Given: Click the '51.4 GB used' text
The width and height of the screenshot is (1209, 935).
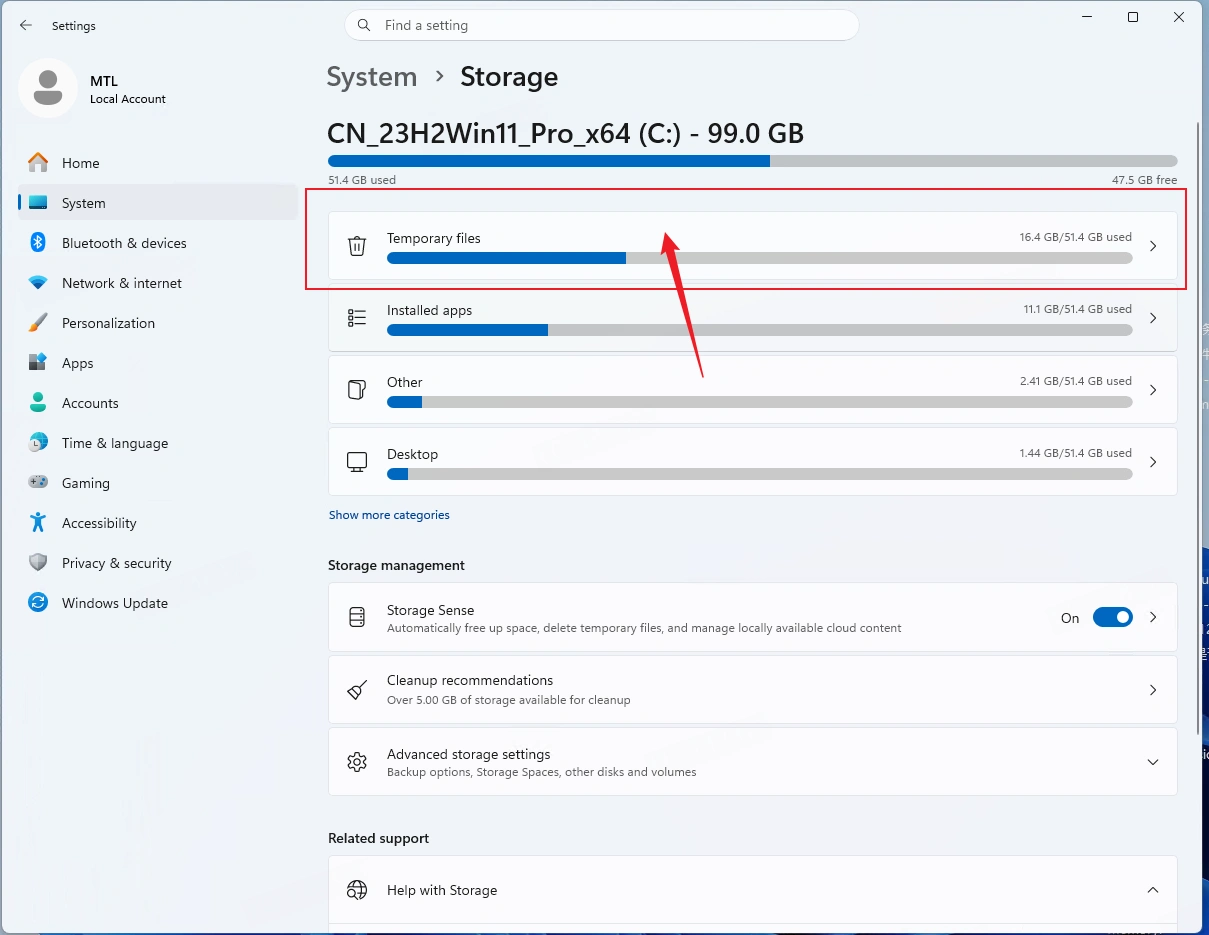Looking at the screenshot, I should 362,180.
